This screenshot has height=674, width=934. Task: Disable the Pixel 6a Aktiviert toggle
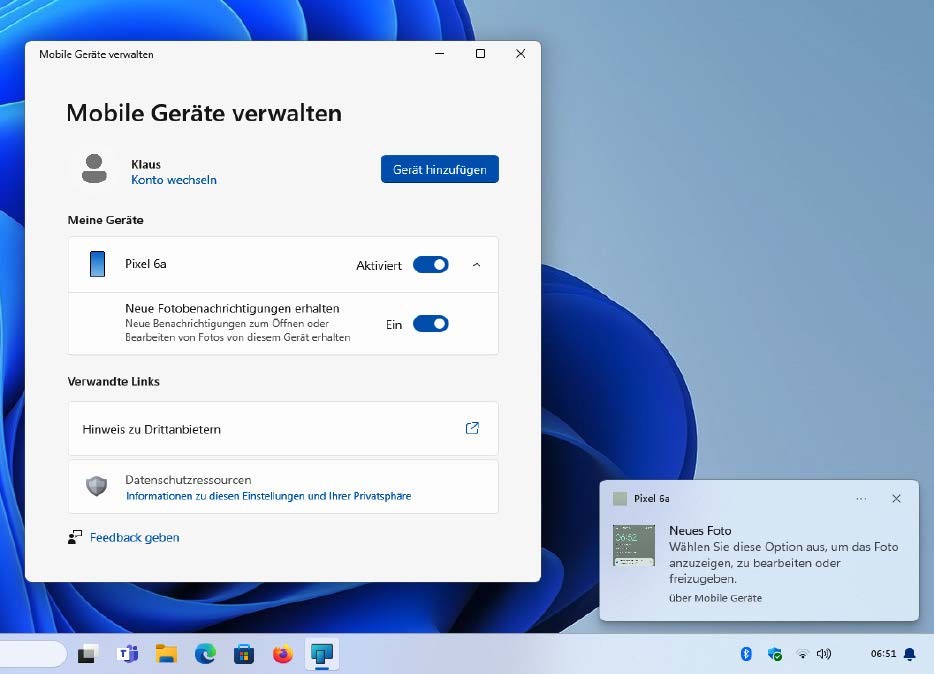coord(430,265)
